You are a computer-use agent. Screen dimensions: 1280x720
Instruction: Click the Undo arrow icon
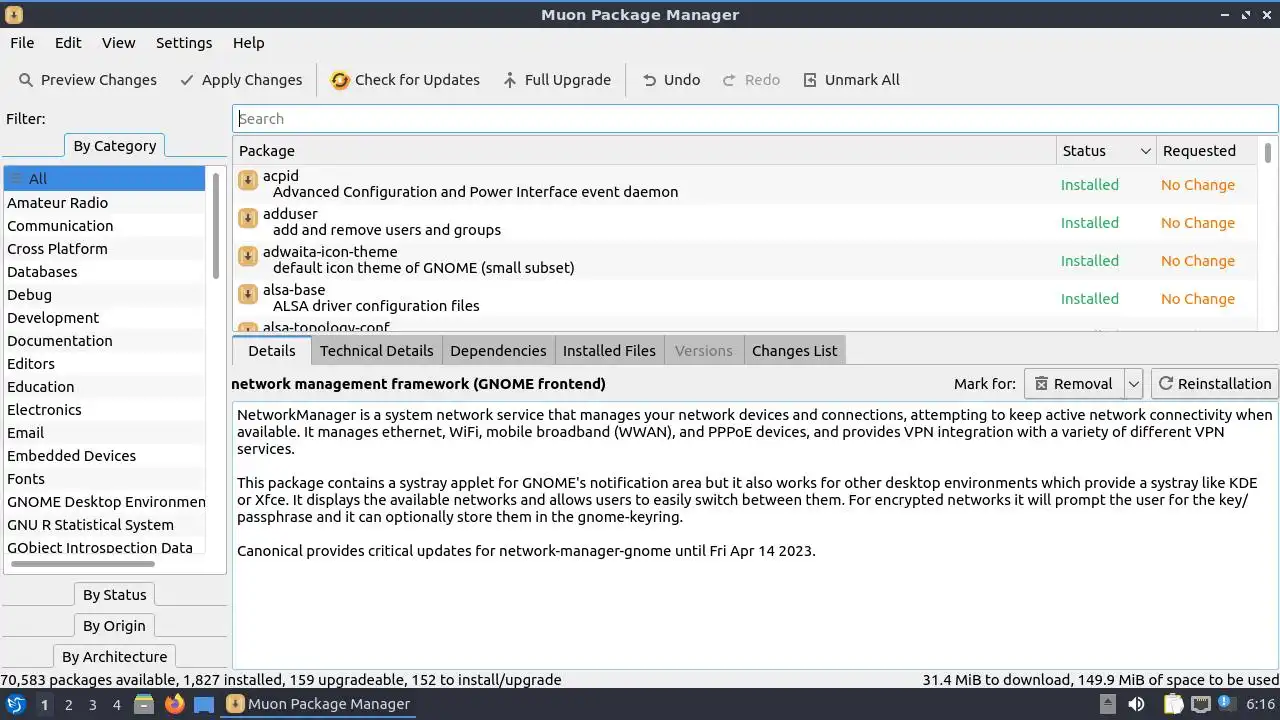coord(650,80)
